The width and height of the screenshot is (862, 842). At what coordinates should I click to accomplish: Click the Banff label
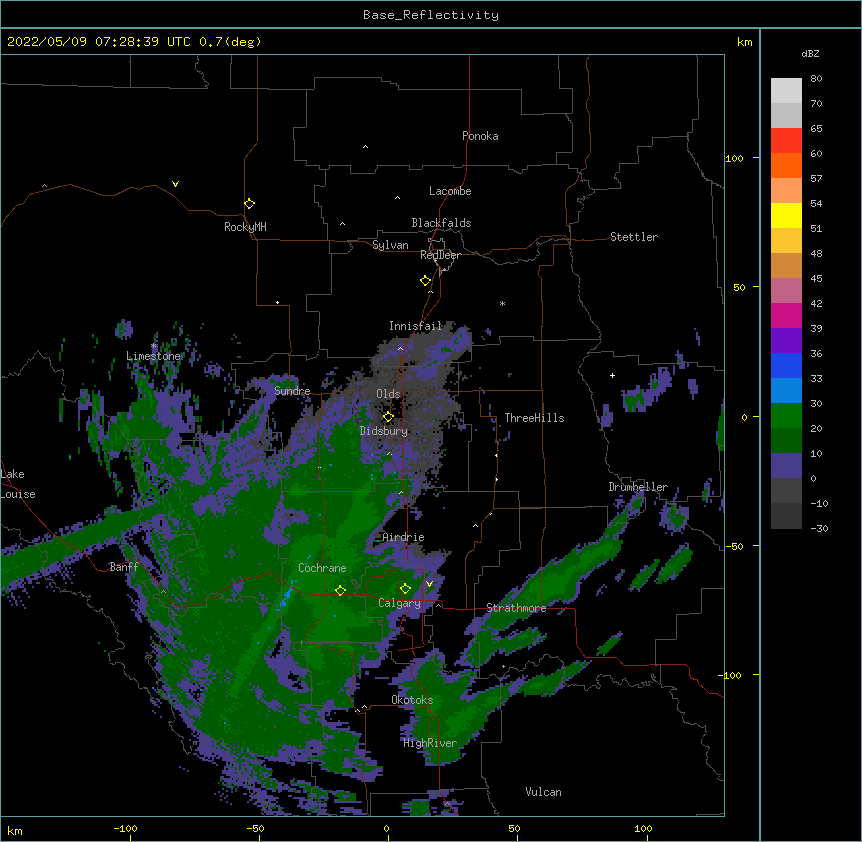click(124, 567)
